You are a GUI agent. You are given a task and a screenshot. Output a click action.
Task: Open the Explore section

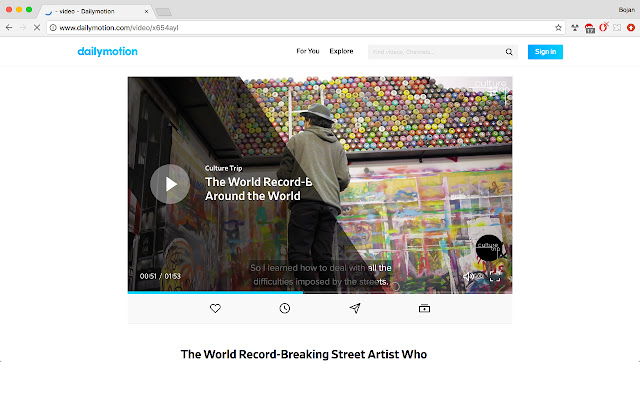tap(341, 51)
